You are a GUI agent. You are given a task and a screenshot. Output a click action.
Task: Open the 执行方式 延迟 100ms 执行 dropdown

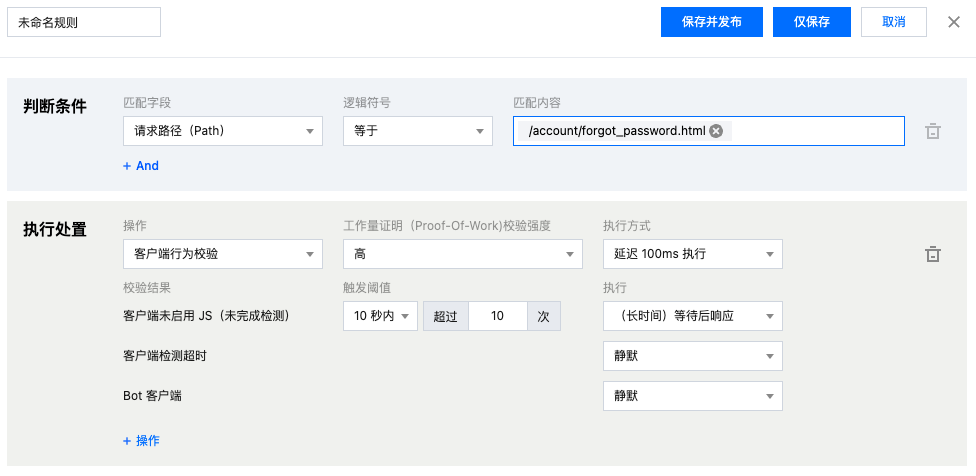coord(692,254)
